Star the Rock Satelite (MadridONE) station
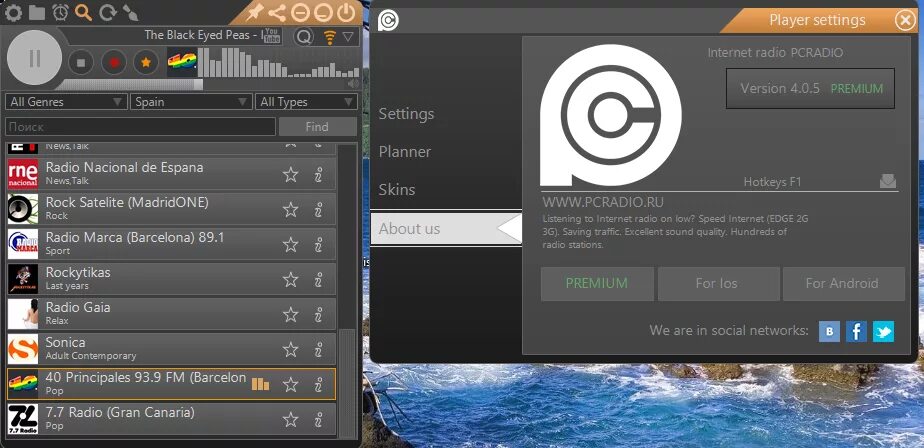This screenshot has height=448, width=924. click(x=290, y=209)
